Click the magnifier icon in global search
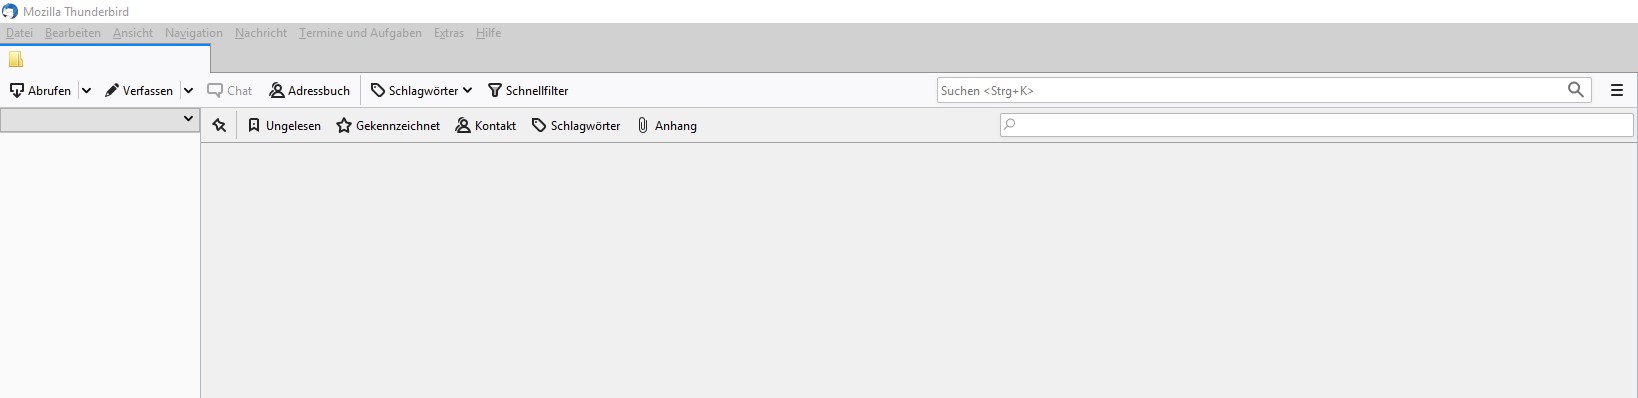Image resolution: width=1638 pixels, height=398 pixels. (x=1576, y=90)
